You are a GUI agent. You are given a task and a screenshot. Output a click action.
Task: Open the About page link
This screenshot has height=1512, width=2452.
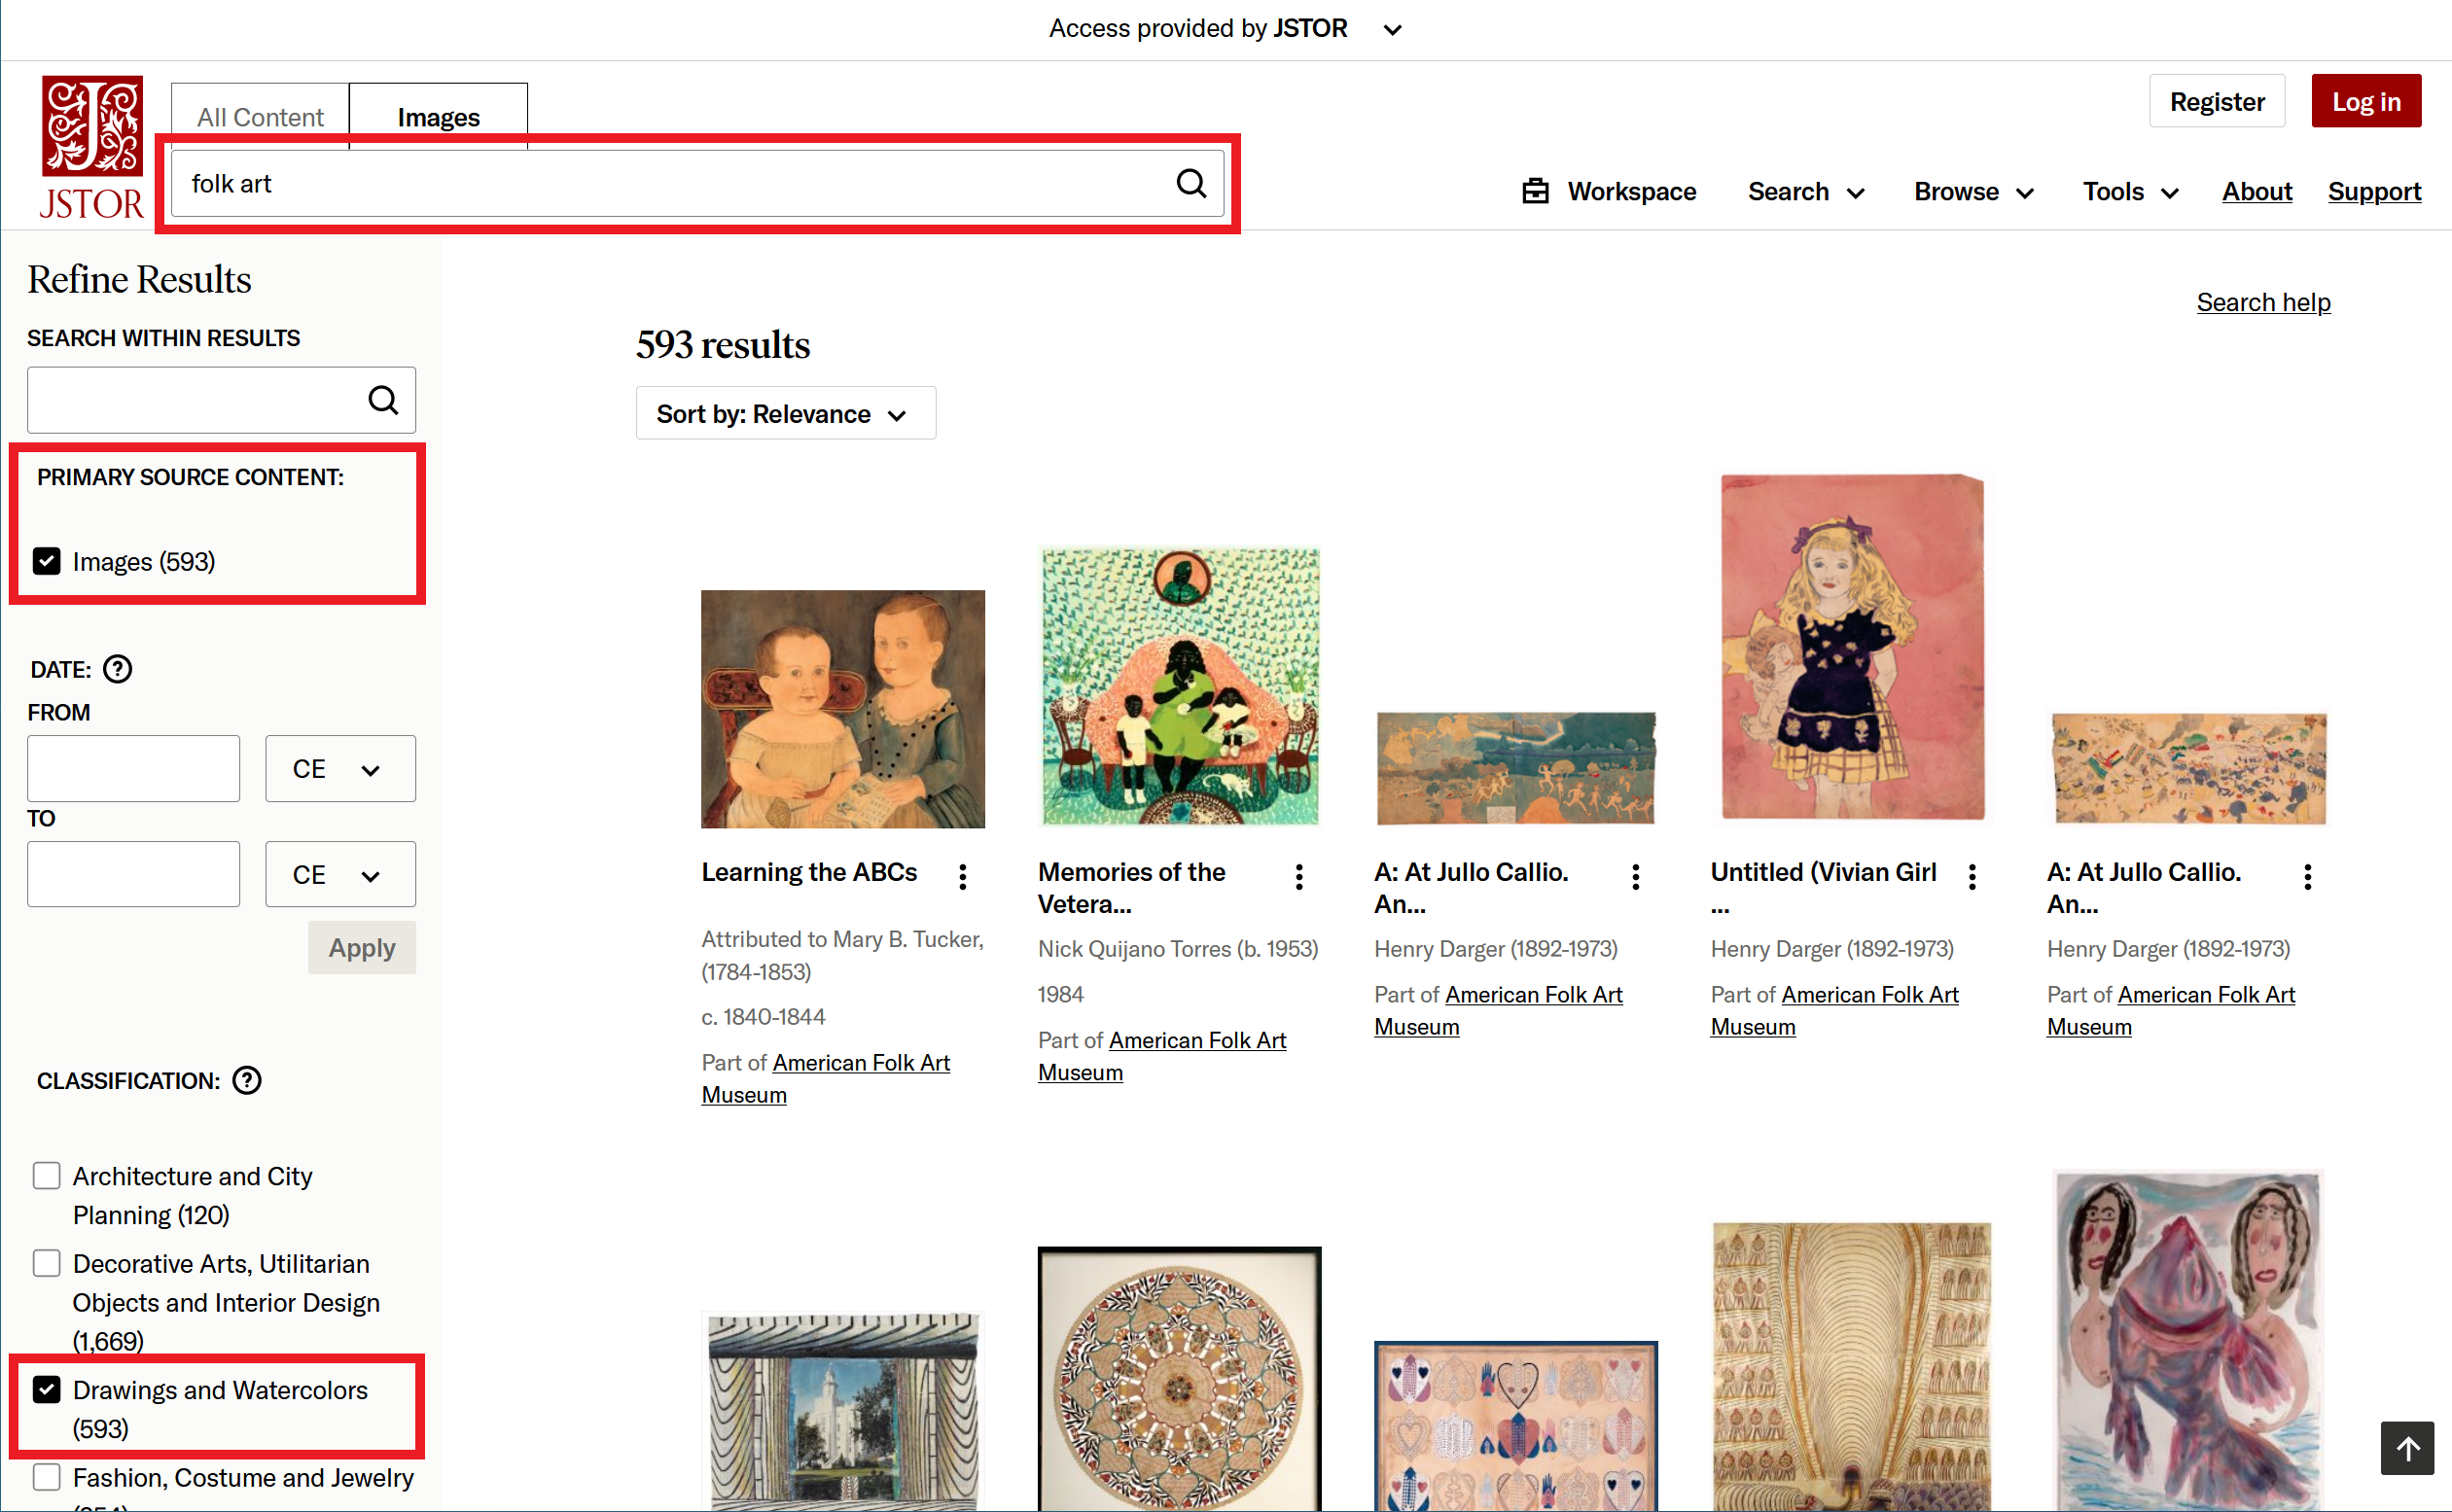pyautogui.click(x=2256, y=191)
